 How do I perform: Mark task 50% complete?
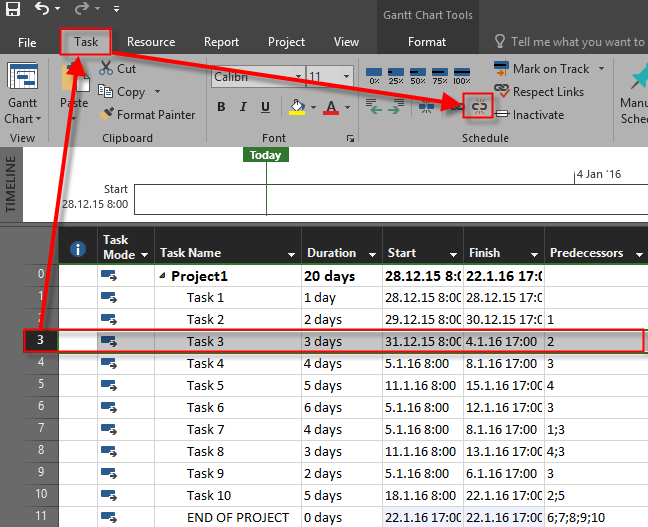tap(418, 76)
